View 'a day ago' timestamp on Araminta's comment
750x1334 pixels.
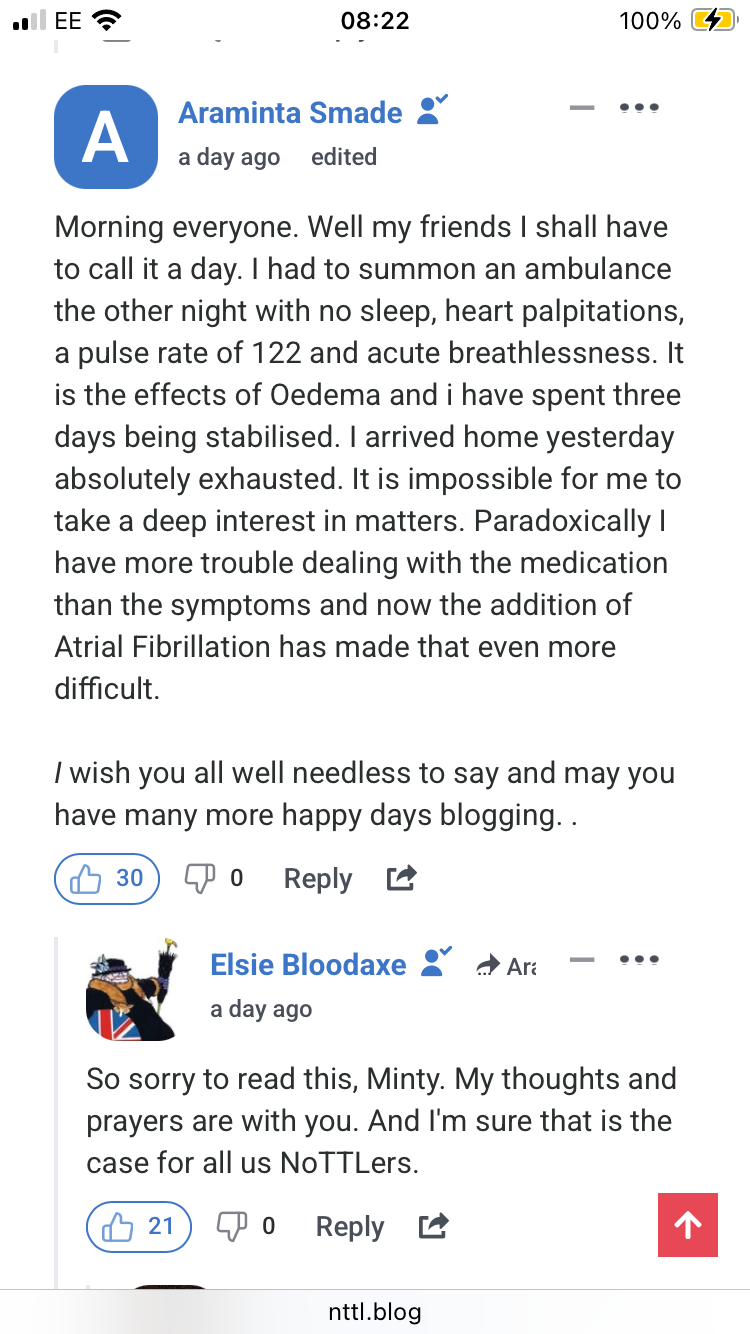pyautogui.click(x=229, y=157)
